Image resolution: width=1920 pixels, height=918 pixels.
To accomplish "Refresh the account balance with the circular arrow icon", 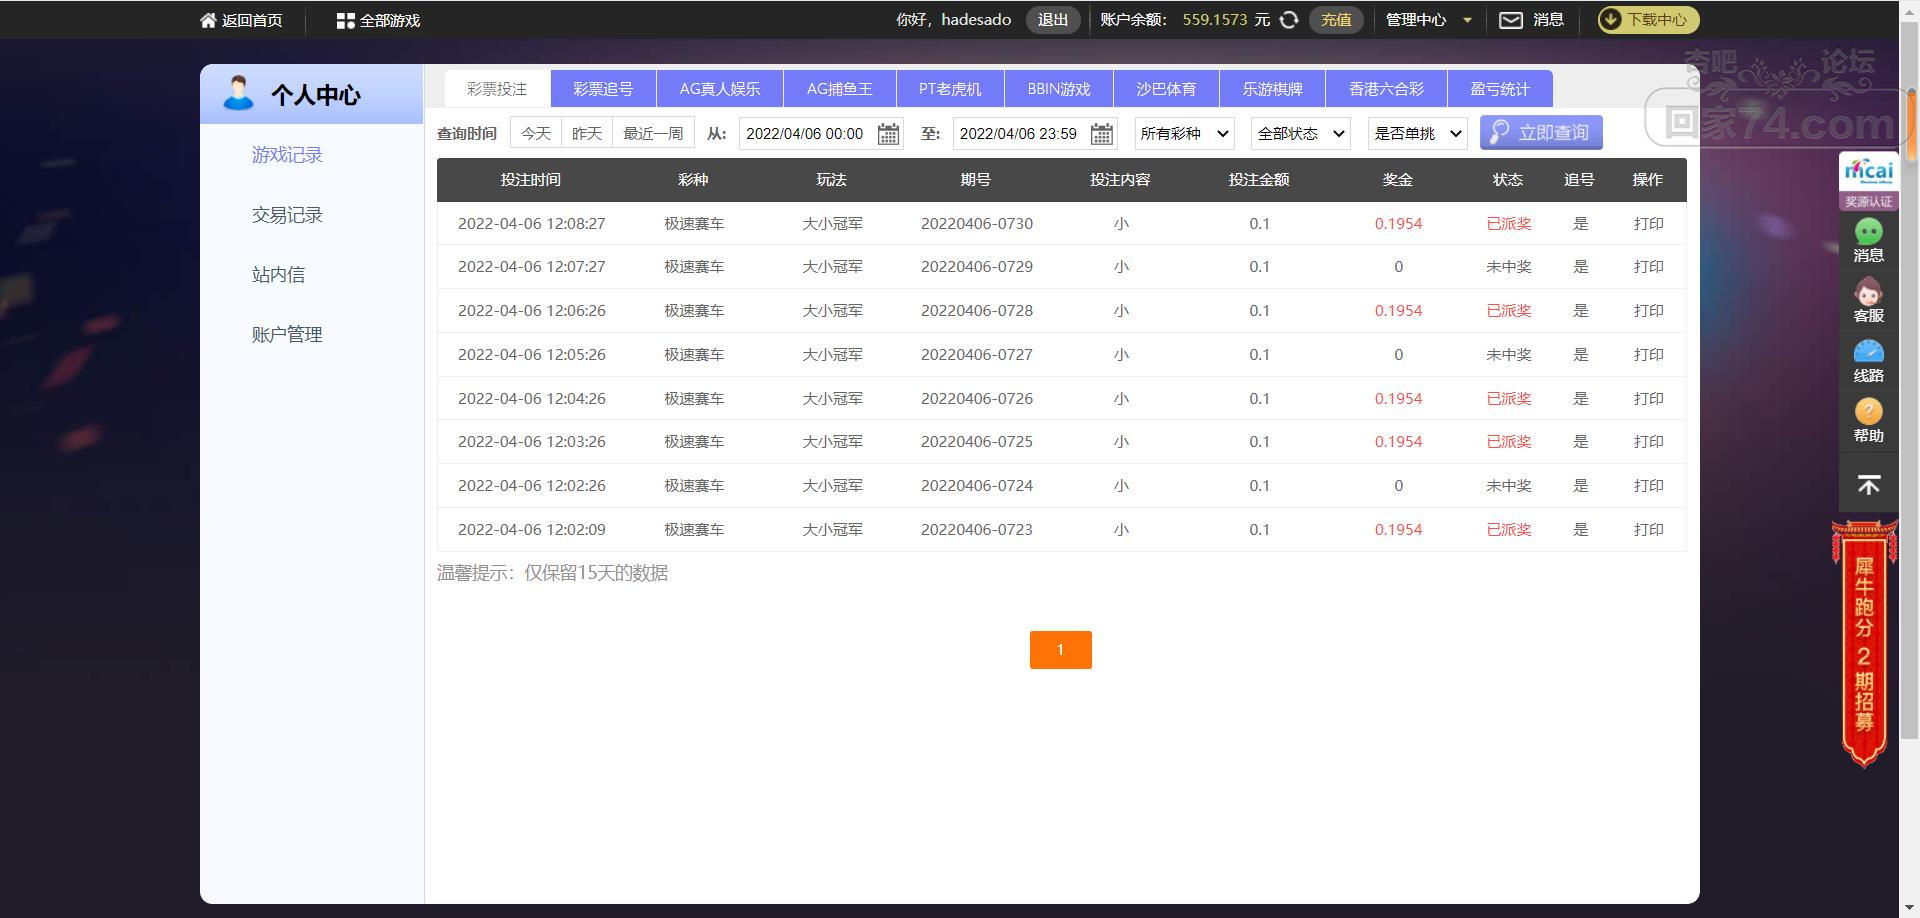I will pos(1289,20).
